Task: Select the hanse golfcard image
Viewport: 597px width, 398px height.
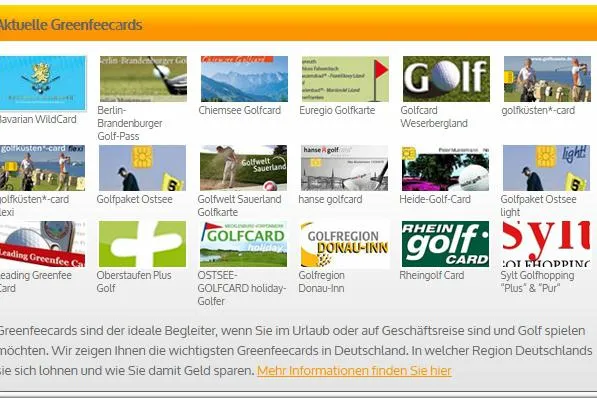Action: click(x=344, y=168)
